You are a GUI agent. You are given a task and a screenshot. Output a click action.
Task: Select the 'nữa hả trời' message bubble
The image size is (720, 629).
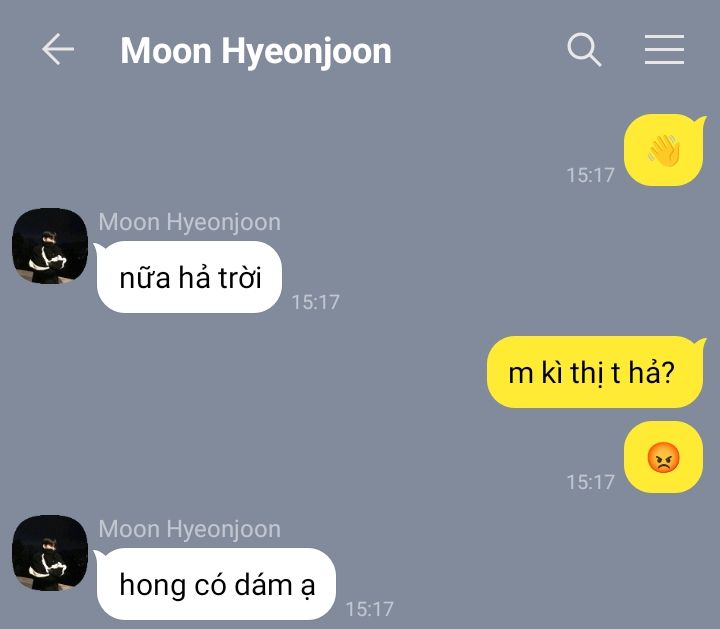tap(189, 277)
